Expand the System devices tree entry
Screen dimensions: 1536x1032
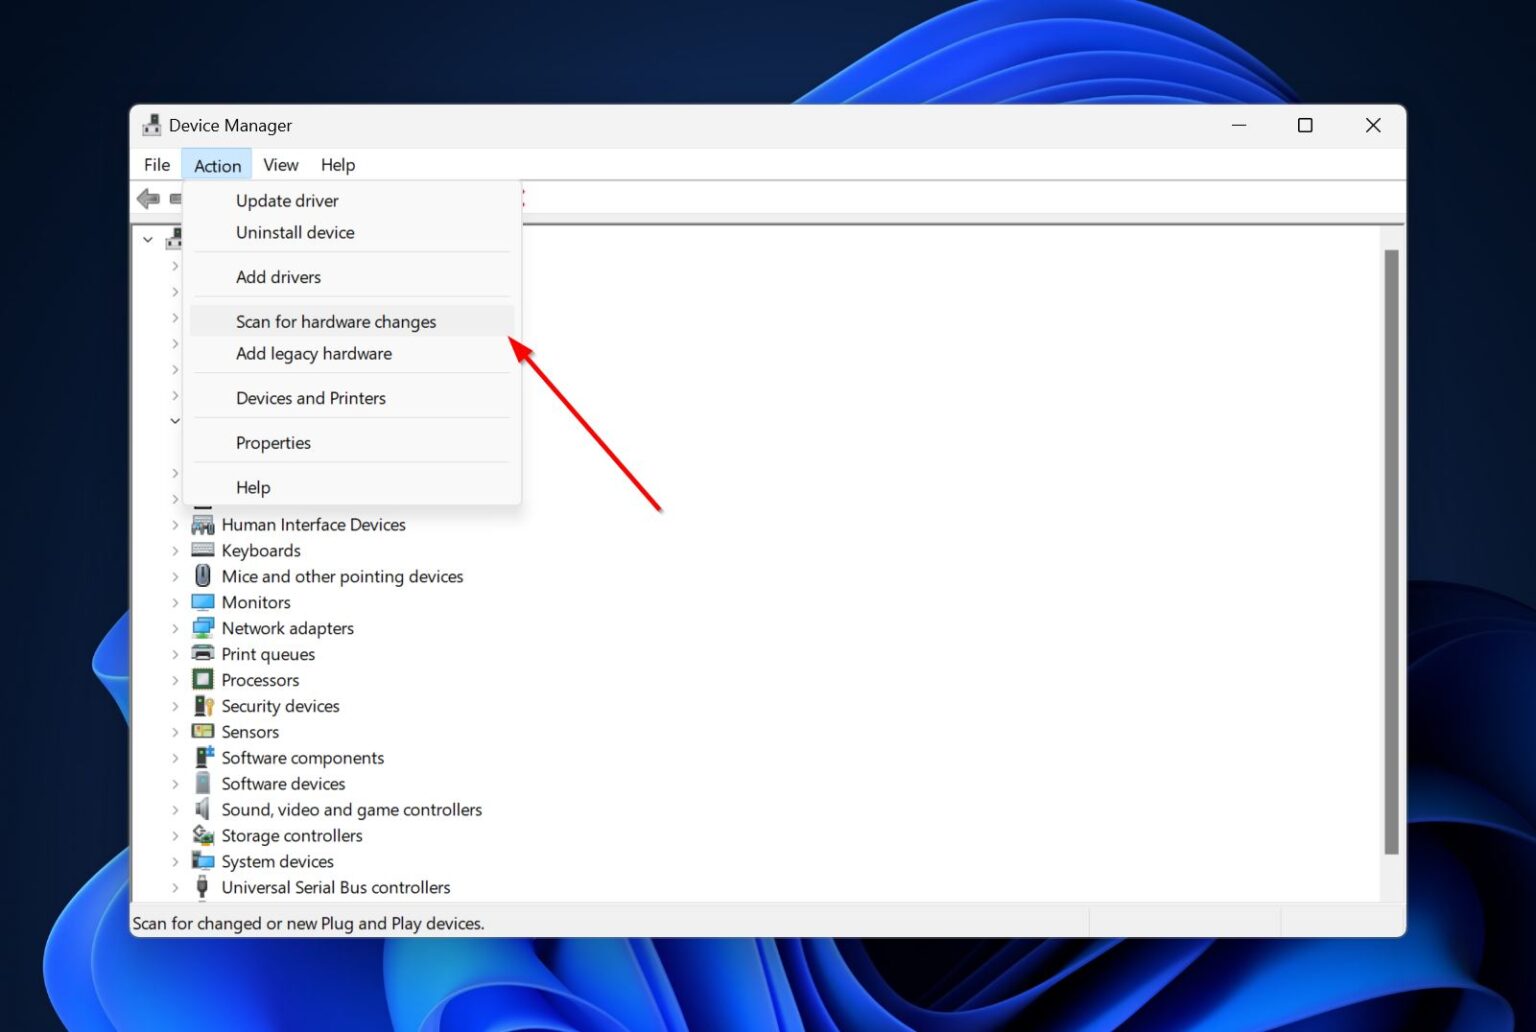pos(177,861)
